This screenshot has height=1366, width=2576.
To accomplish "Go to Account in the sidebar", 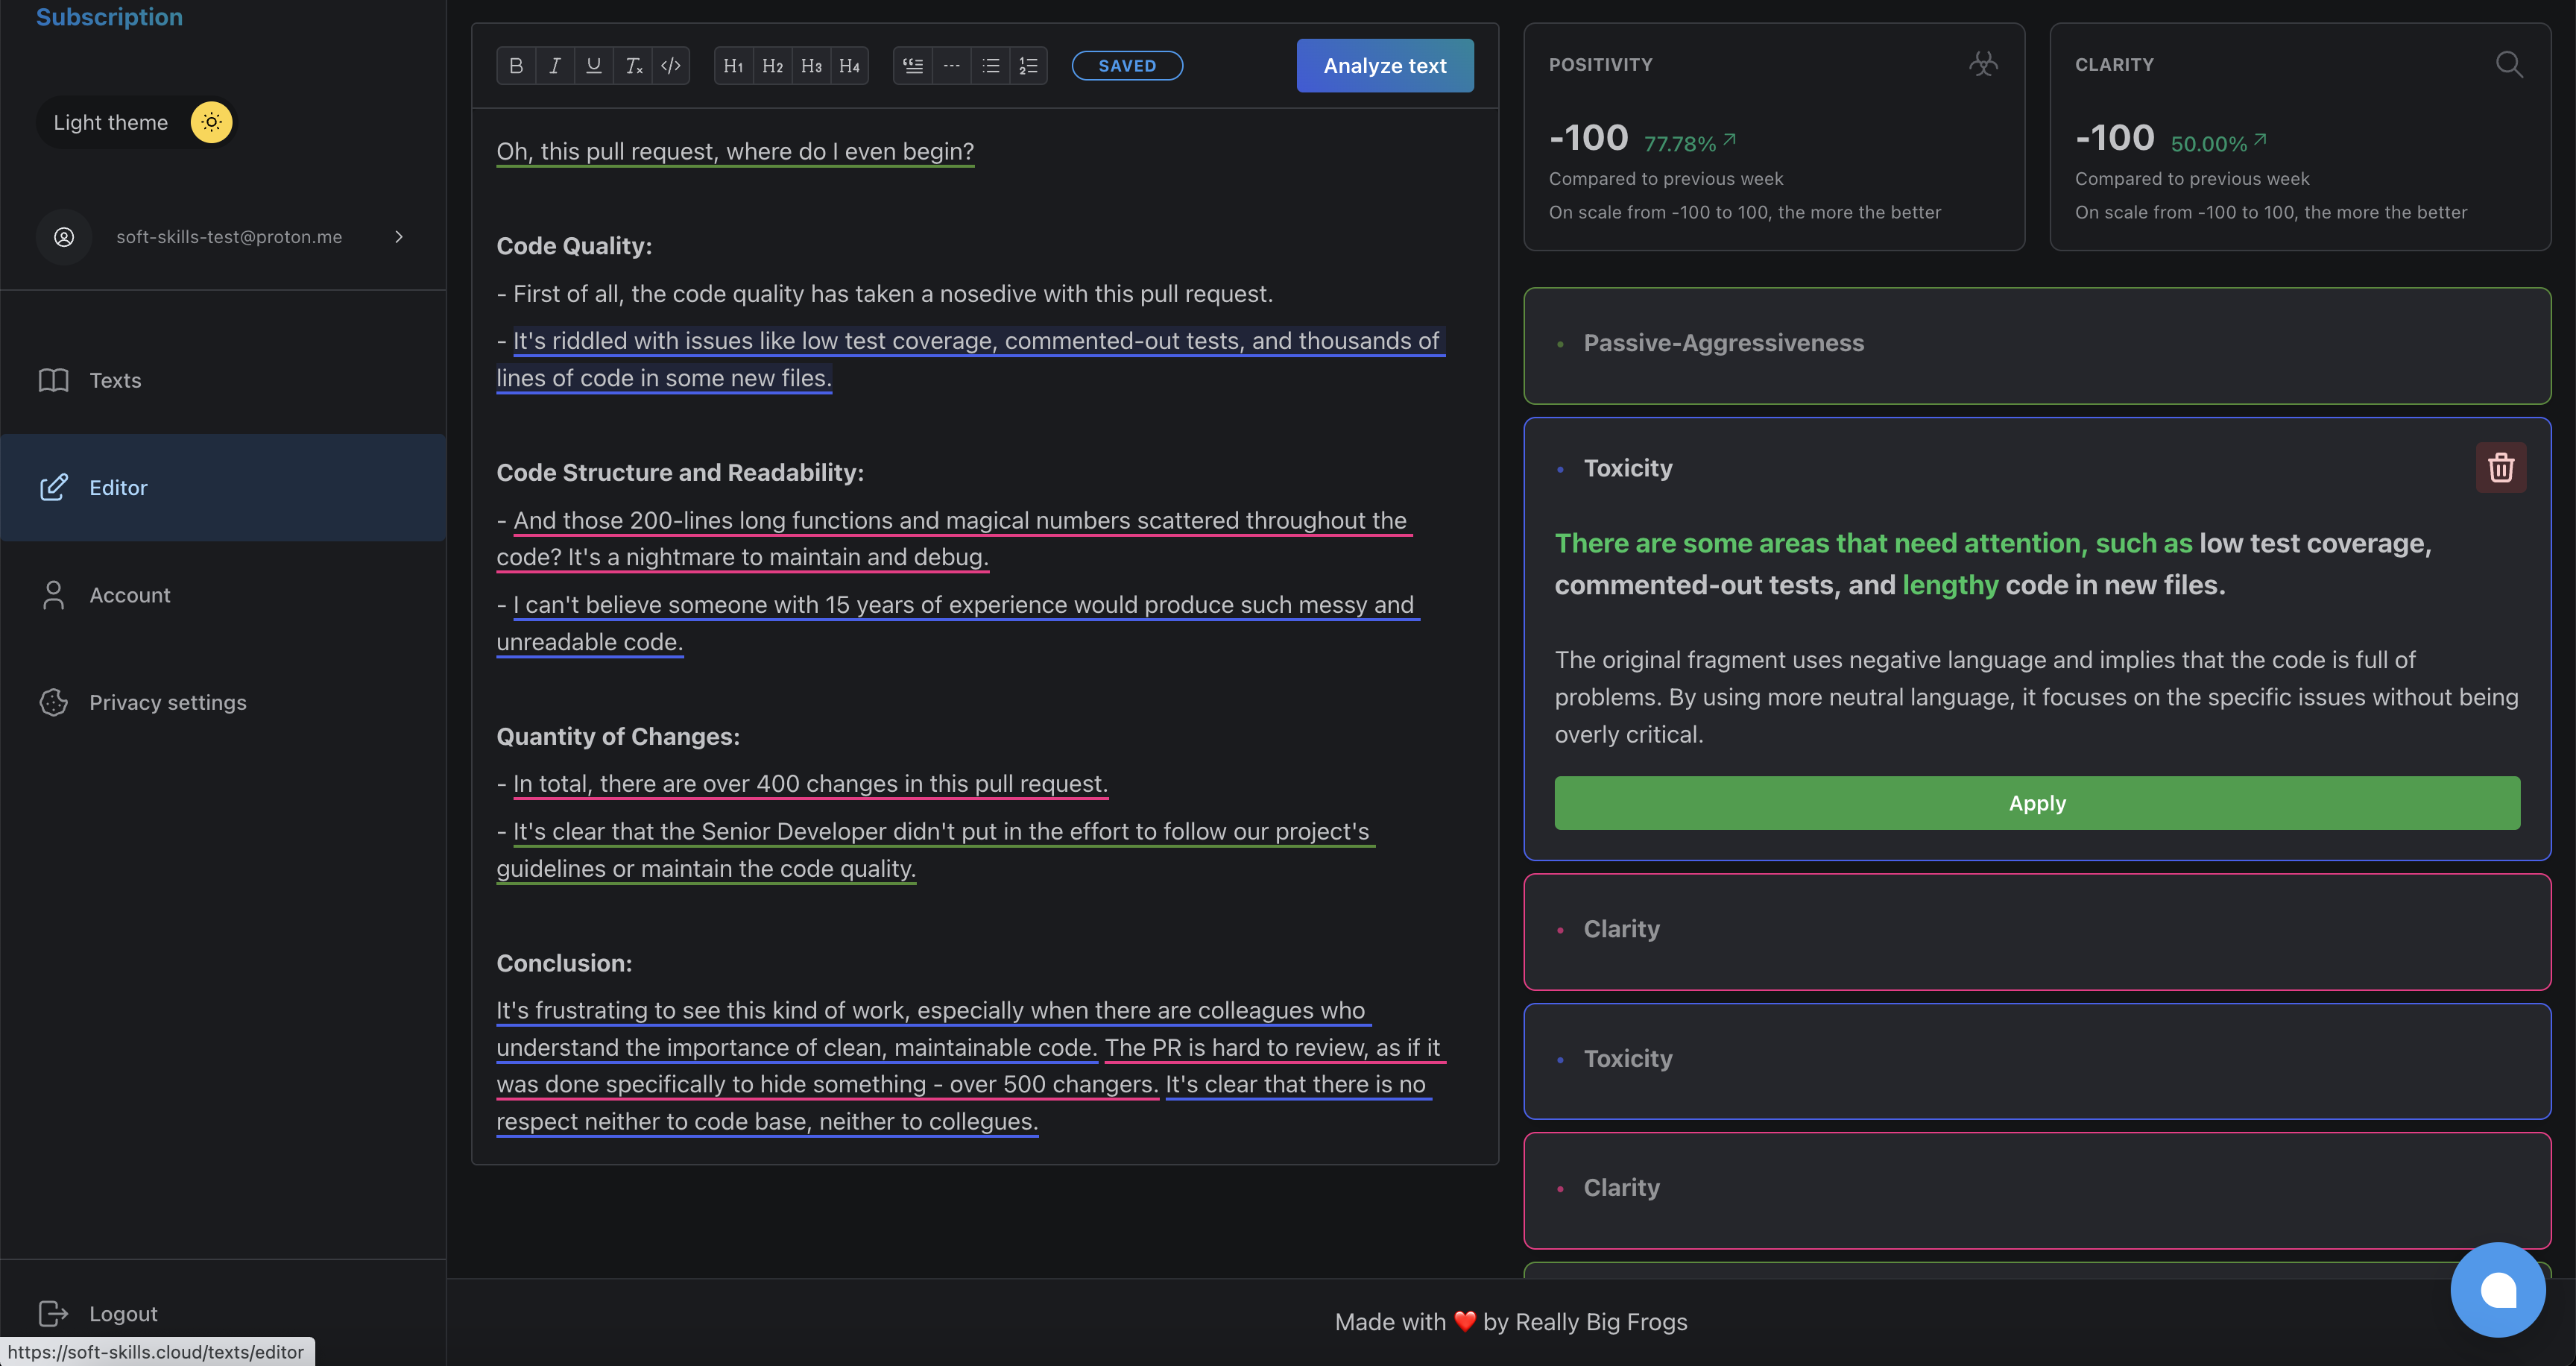I will 223,595.
